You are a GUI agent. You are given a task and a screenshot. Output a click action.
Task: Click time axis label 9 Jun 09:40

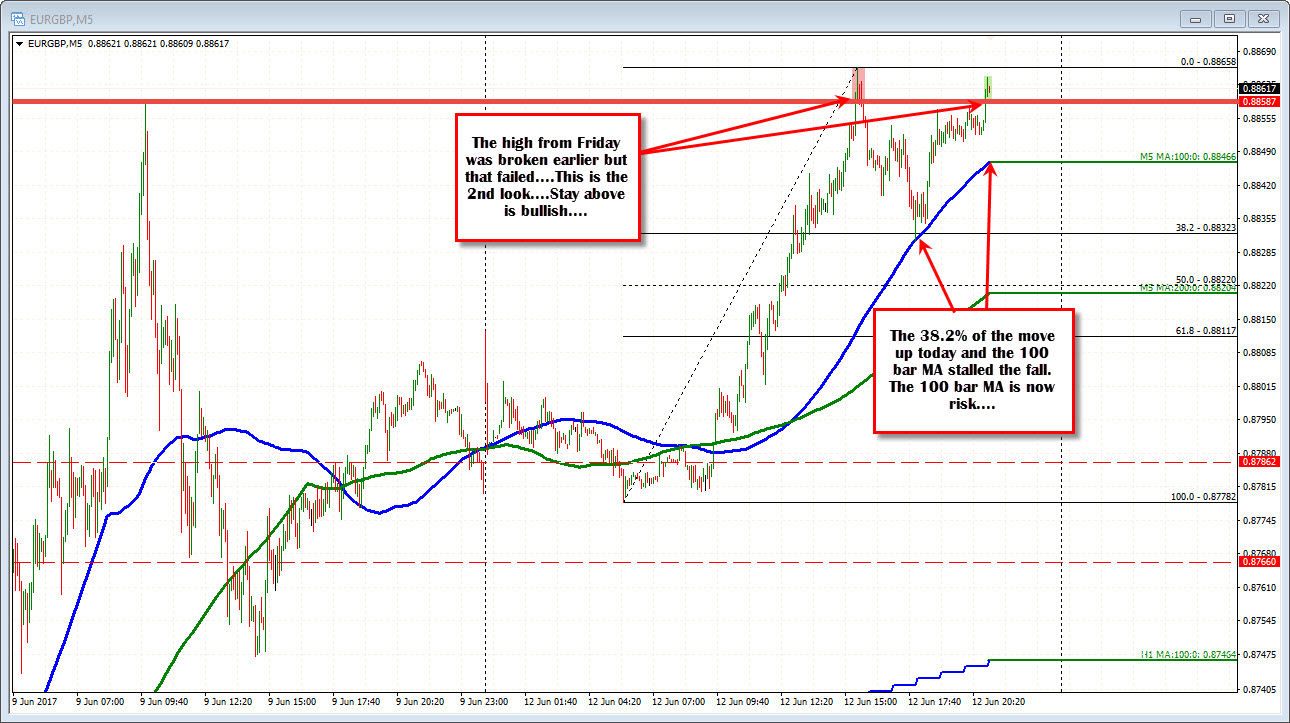(x=165, y=701)
